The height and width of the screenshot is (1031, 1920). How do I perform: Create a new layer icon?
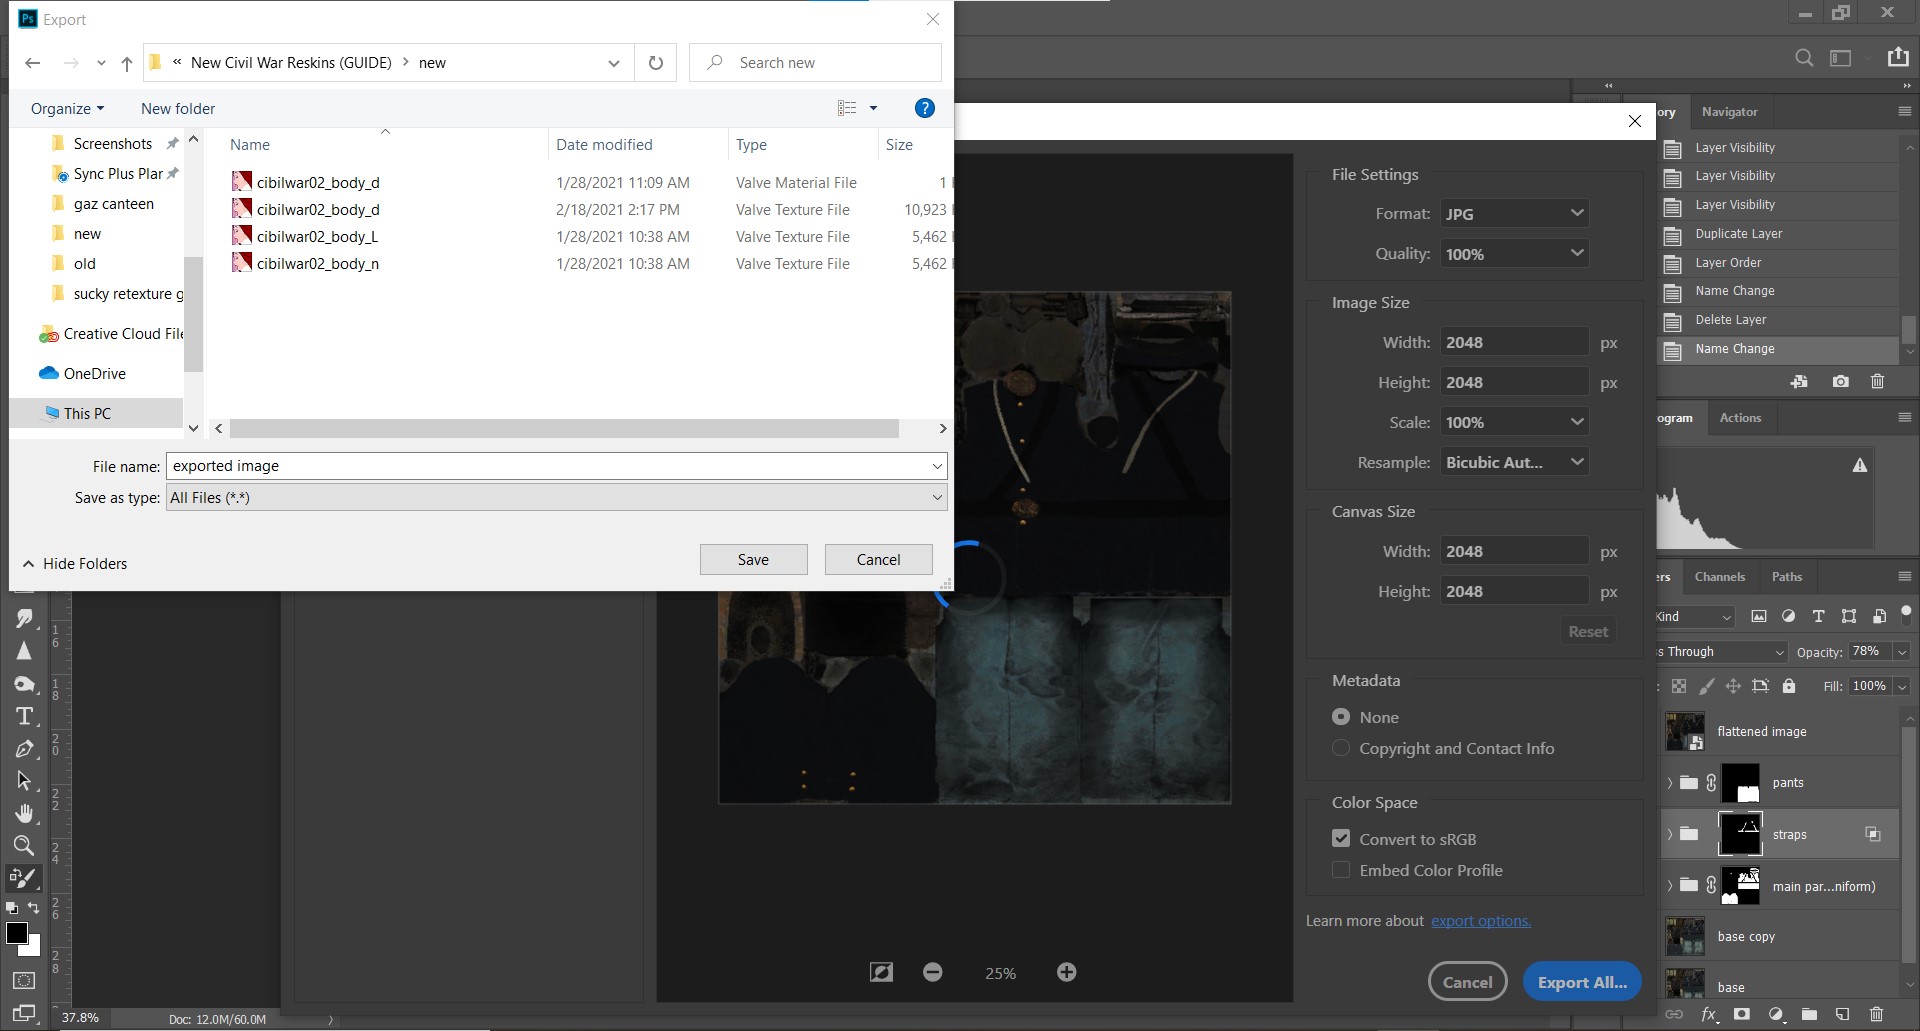(x=1843, y=1014)
